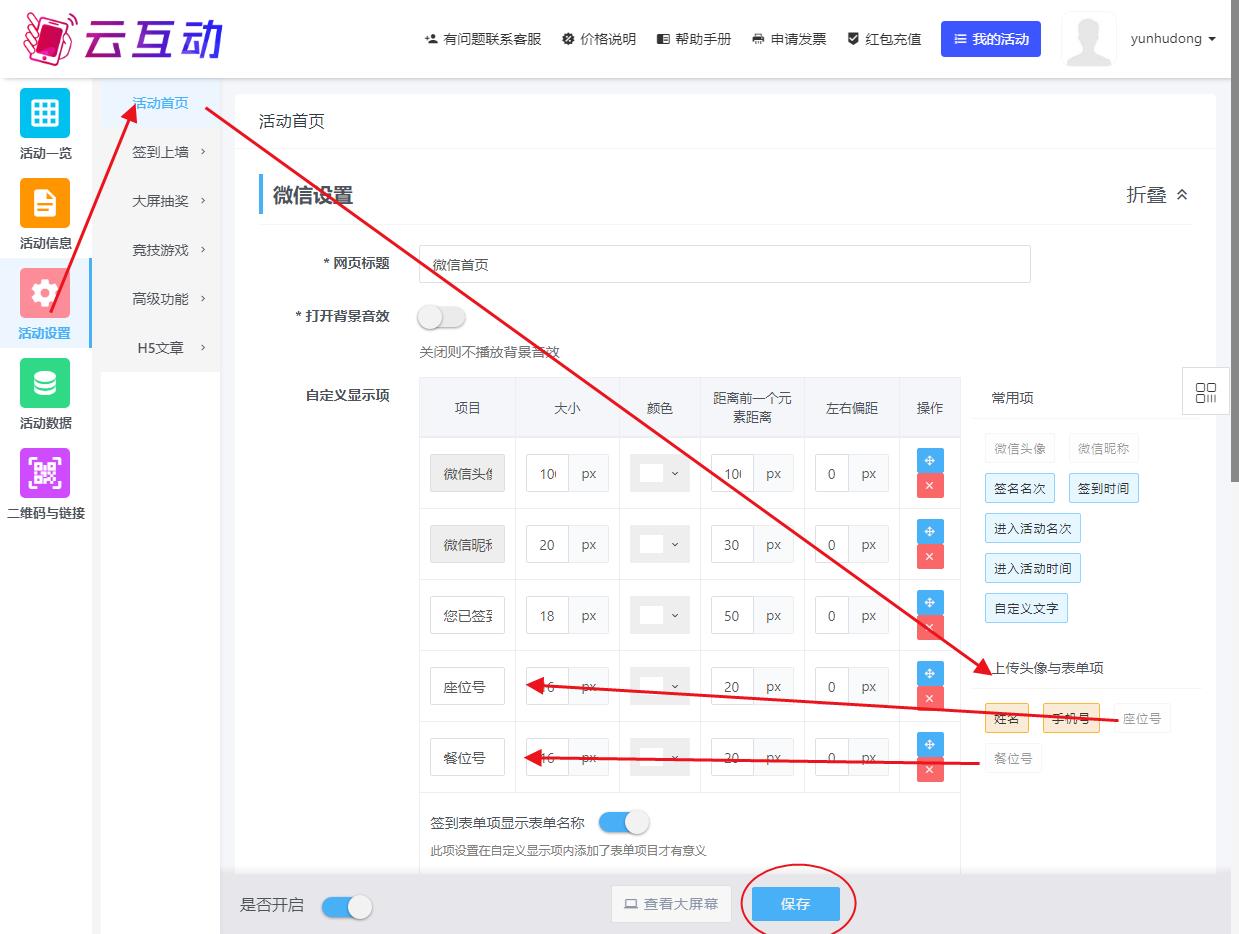Toggle 签到表单项显示表单名称 switch

pos(623,823)
